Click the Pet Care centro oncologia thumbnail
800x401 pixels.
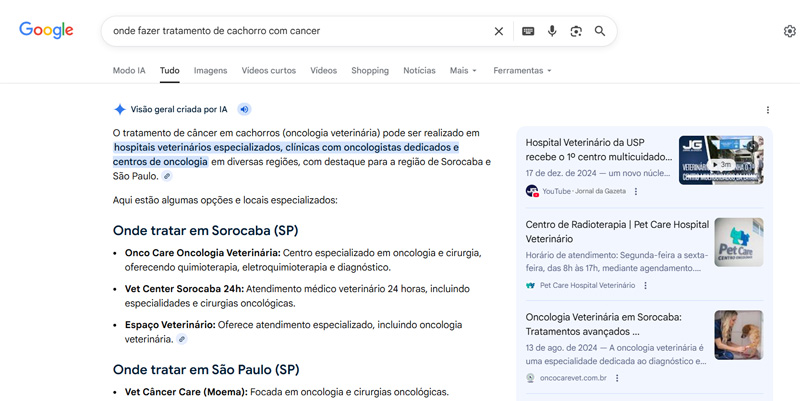pyautogui.click(x=739, y=242)
